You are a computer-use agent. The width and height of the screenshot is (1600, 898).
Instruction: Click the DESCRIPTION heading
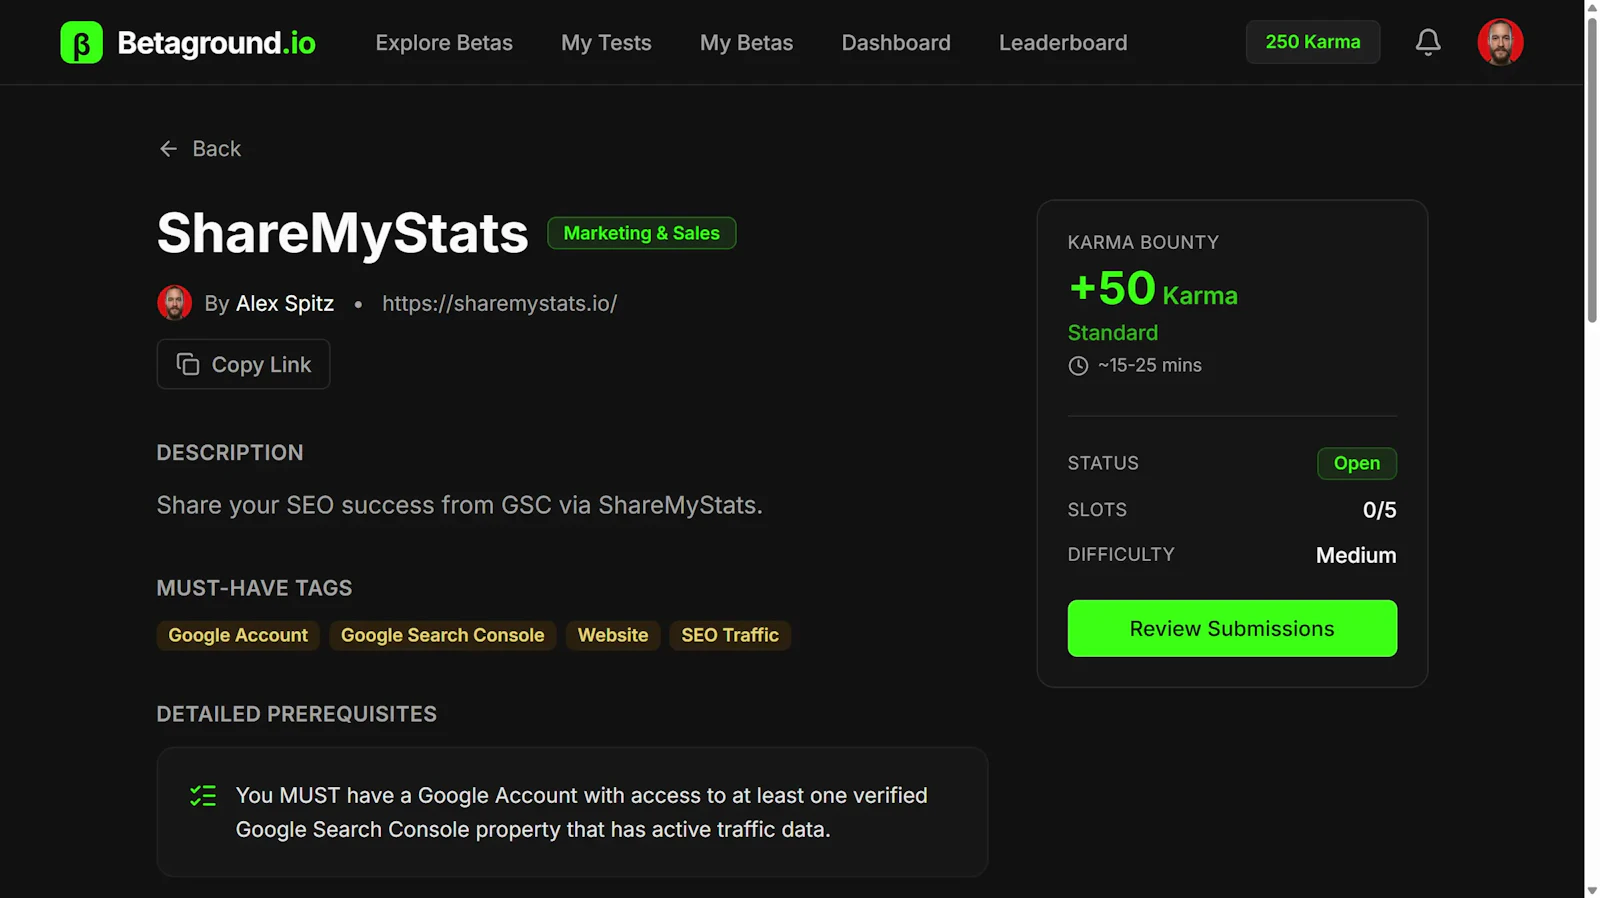coord(230,453)
